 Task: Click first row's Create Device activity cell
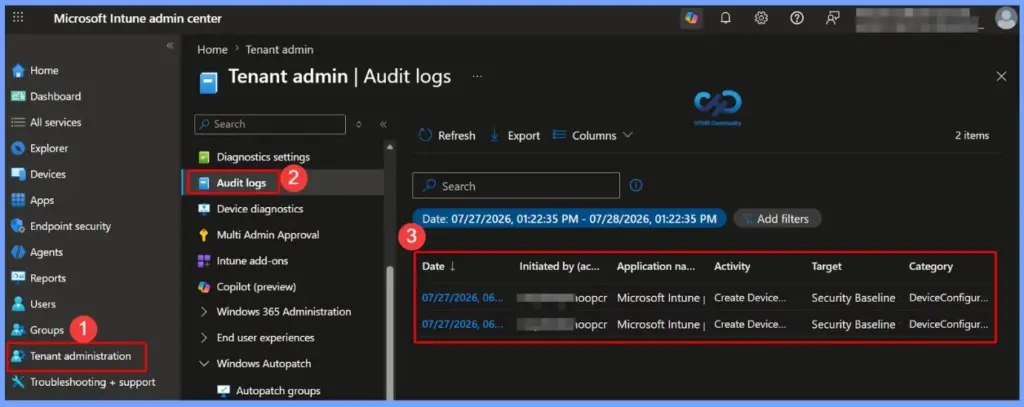750,298
